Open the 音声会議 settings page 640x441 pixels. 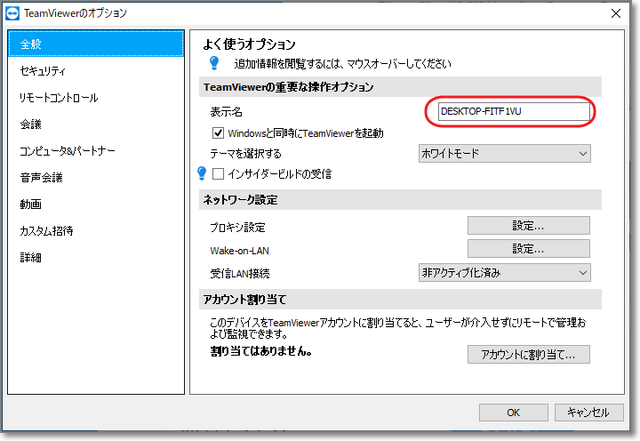click(96, 178)
